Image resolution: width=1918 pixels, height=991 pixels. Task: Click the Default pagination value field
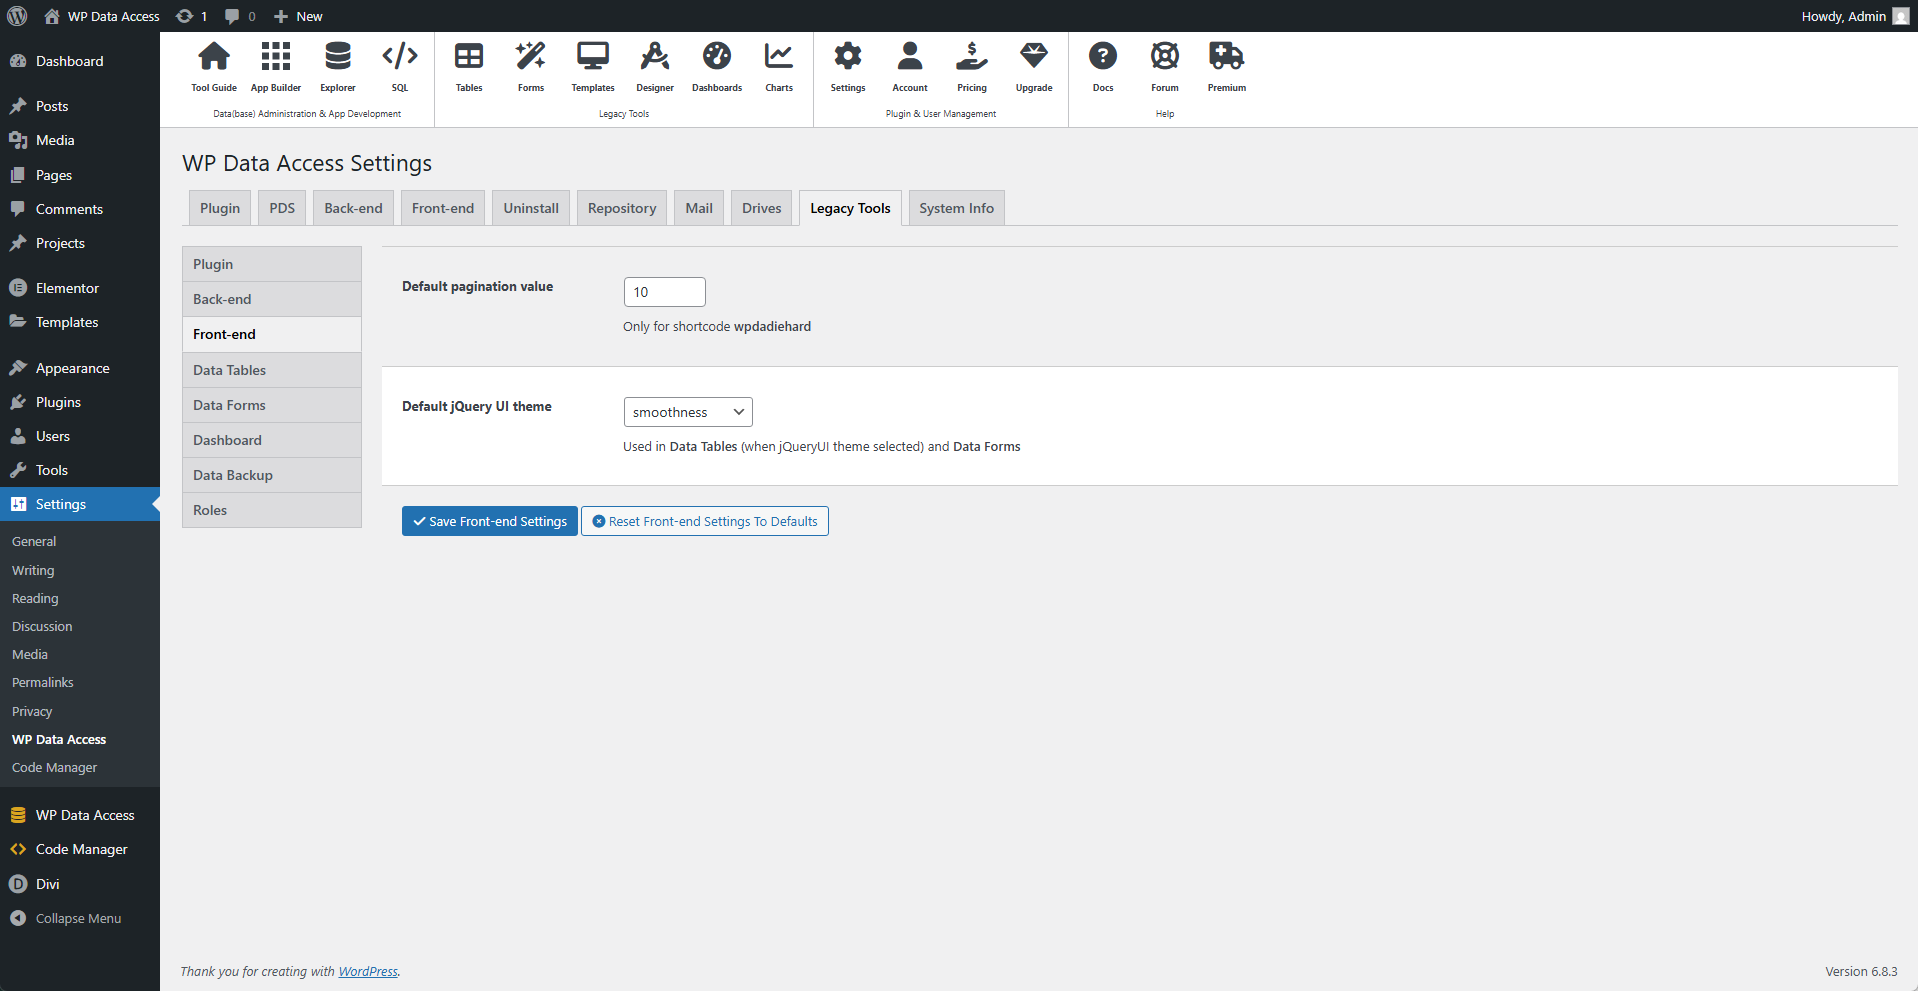(664, 291)
